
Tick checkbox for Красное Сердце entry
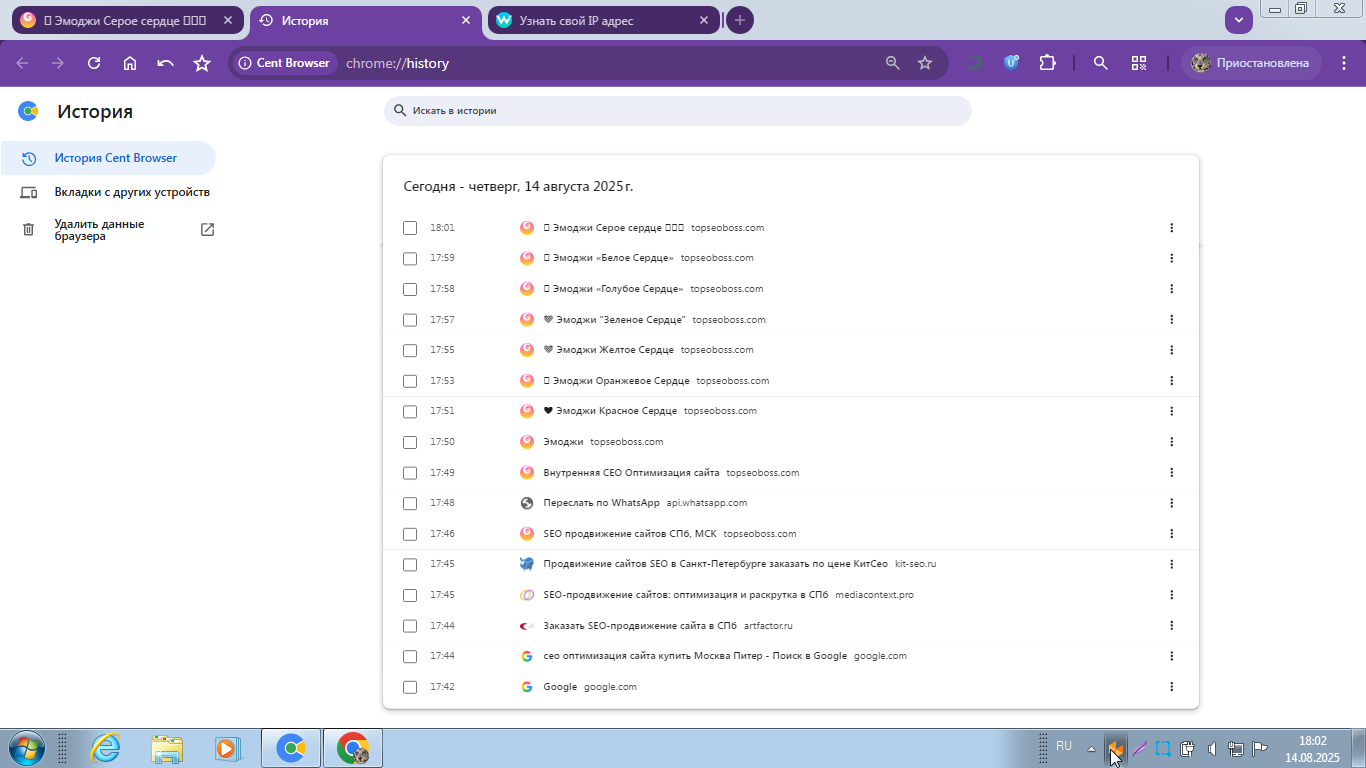[x=410, y=411]
